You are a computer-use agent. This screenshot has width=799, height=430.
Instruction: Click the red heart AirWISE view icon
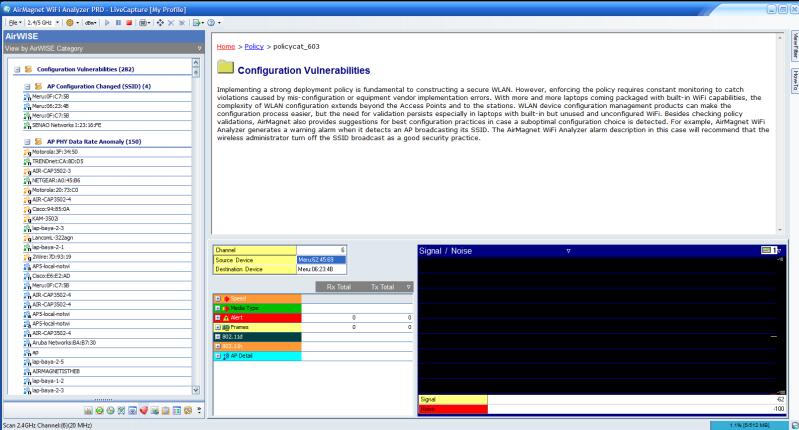144,411
